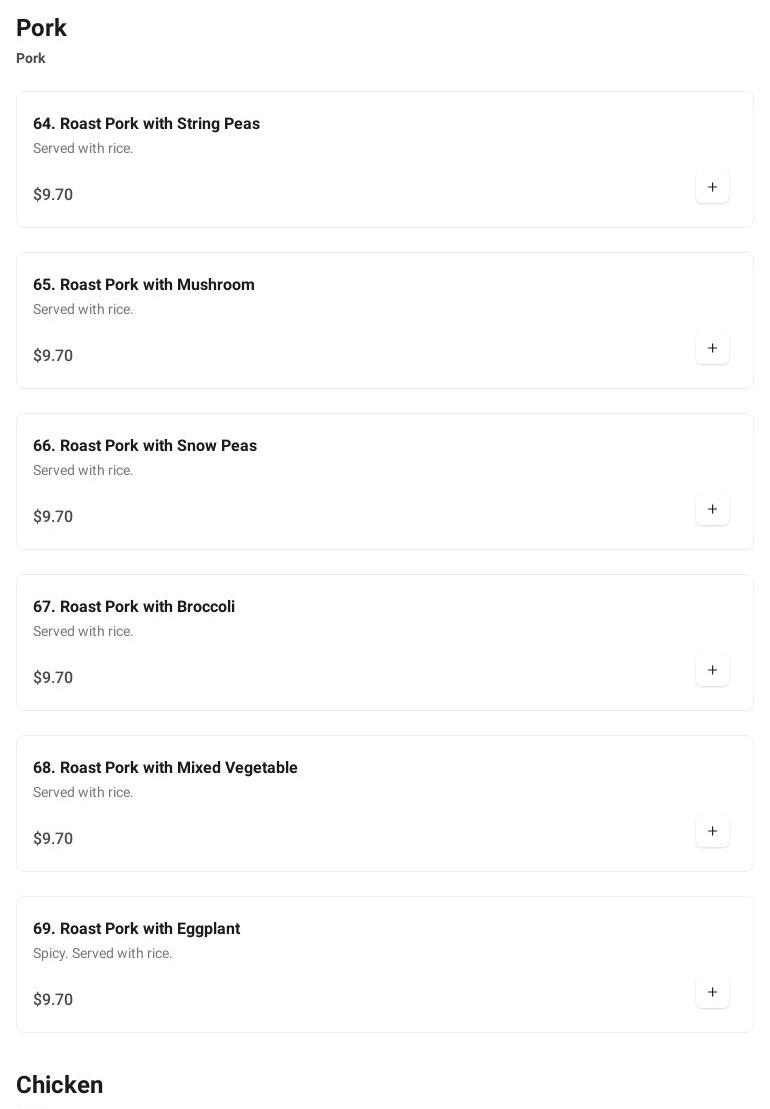Add Roast Pork with Mixed Vegetable plus icon
770x1109 pixels.
pyautogui.click(x=712, y=831)
